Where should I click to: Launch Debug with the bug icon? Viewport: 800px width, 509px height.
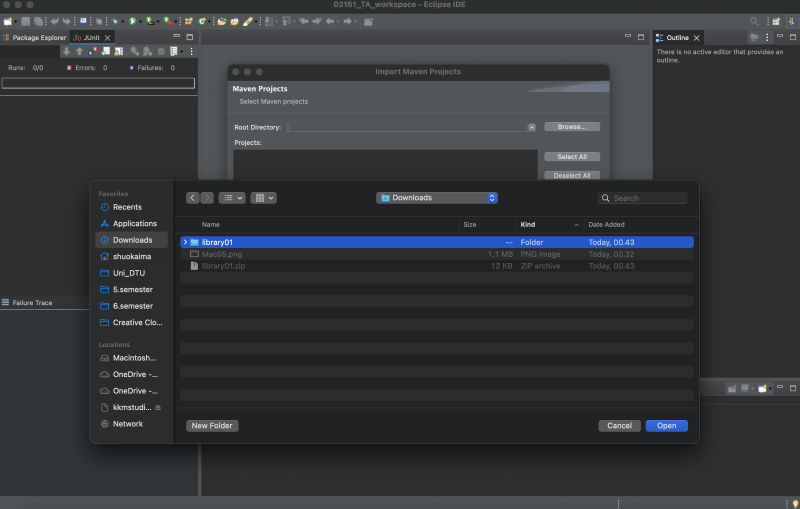pos(115,21)
